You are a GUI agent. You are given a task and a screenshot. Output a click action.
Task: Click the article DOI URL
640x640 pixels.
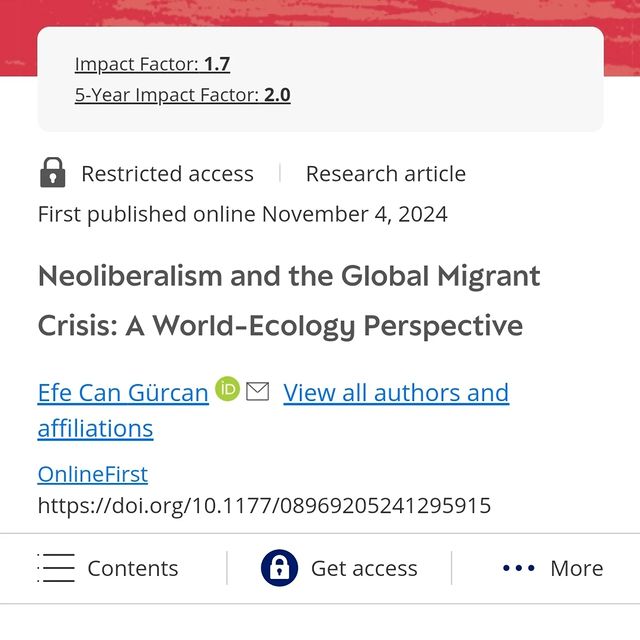click(x=264, y=505)
